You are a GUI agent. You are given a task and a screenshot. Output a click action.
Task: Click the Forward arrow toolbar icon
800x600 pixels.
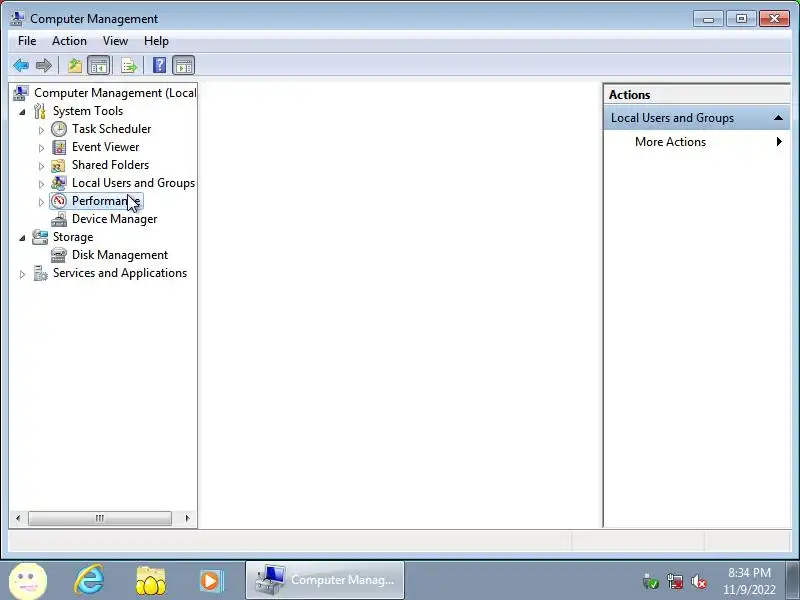click(x=44, y=65)
